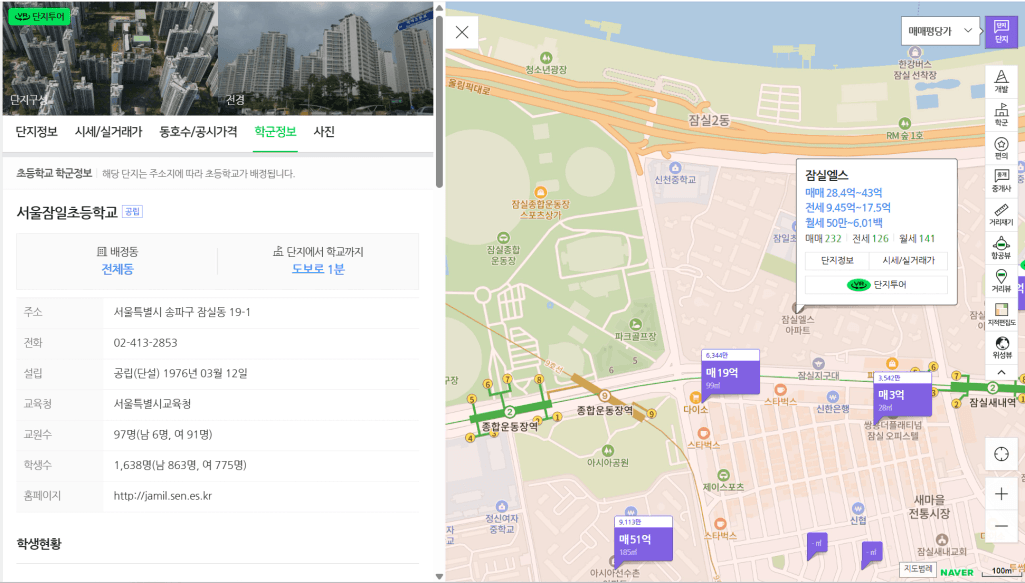Open the 전경 thumbnail photo
The image size is (1025, 583).
[326, 58]
